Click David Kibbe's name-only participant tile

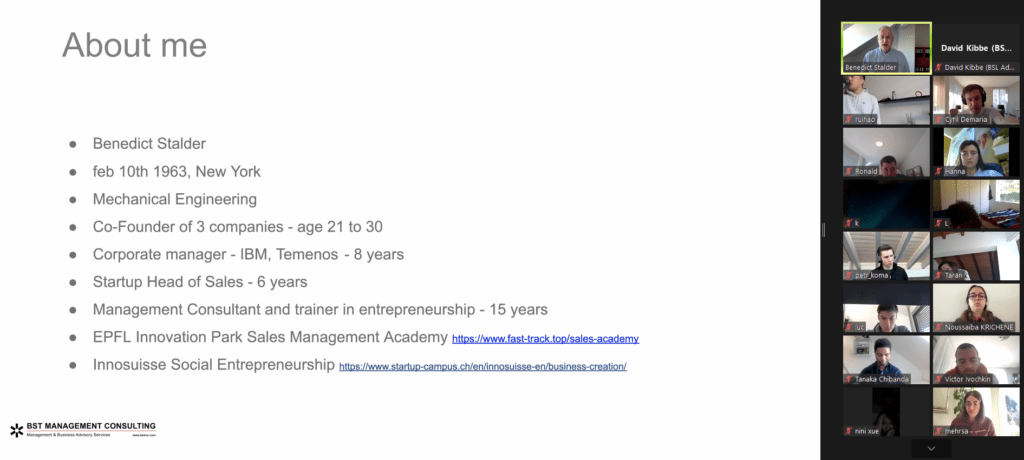(976, 45)
